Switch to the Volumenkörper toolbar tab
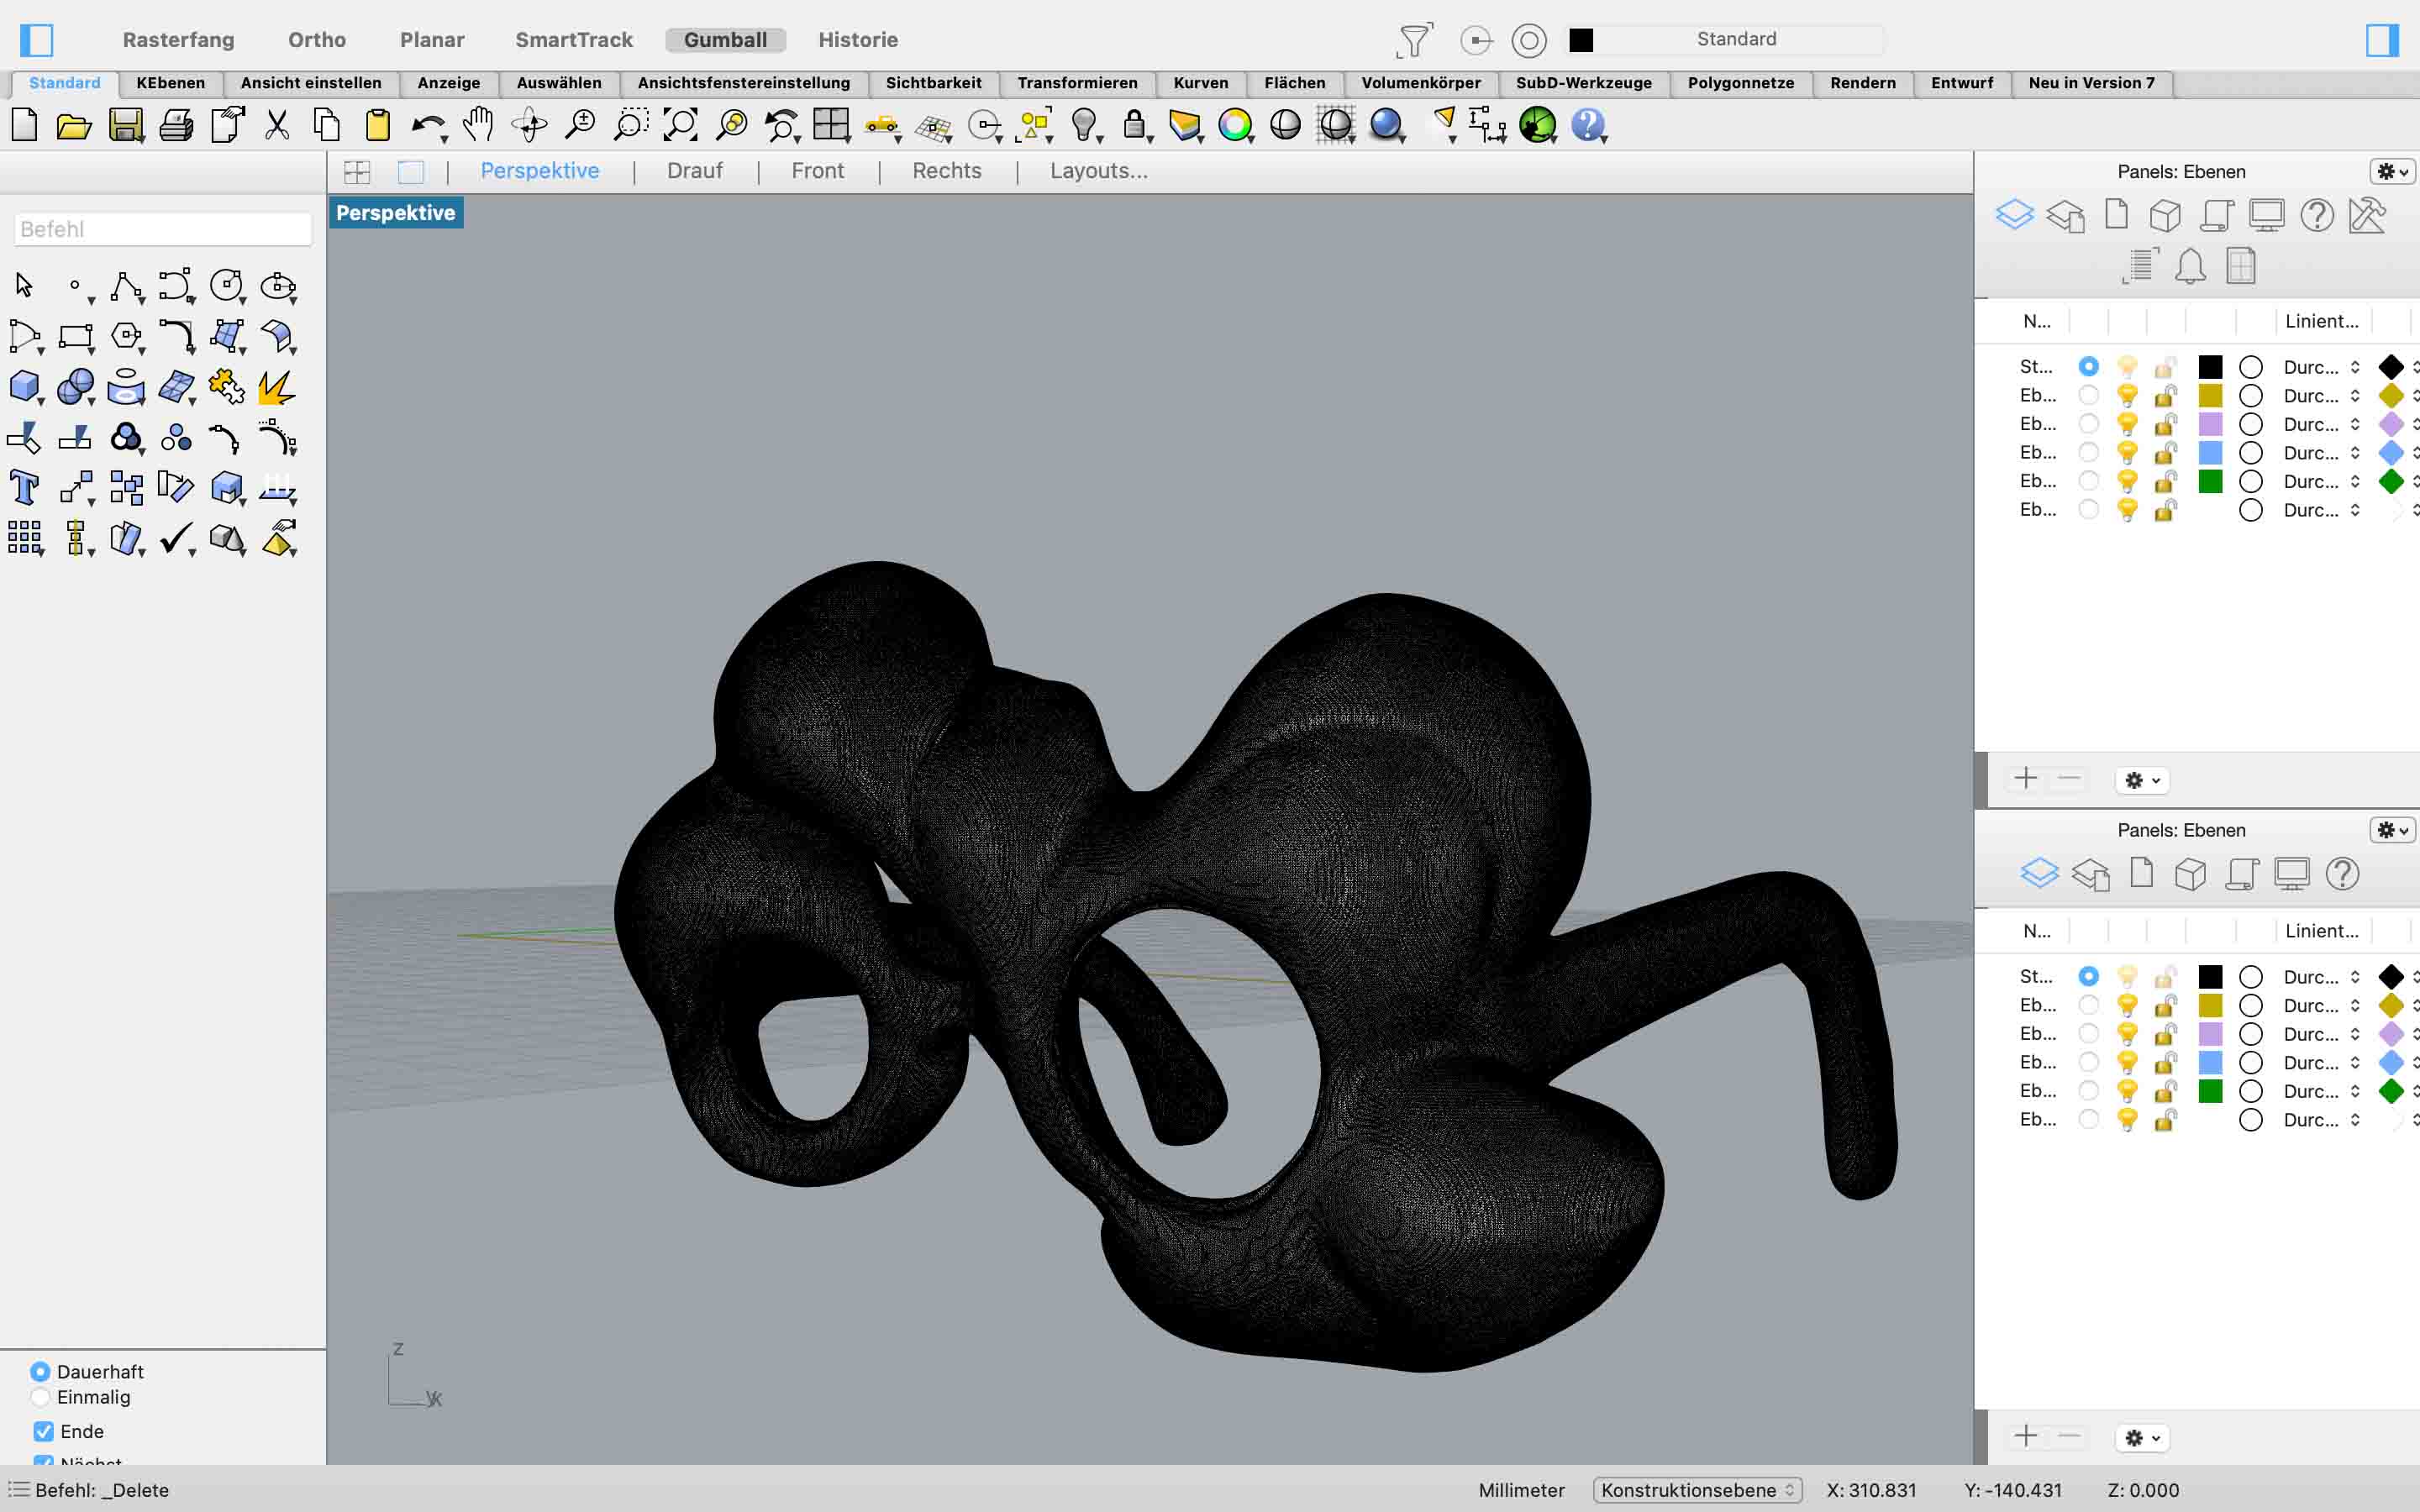Screen dimensions: 2420x1512 (1420, 83)
